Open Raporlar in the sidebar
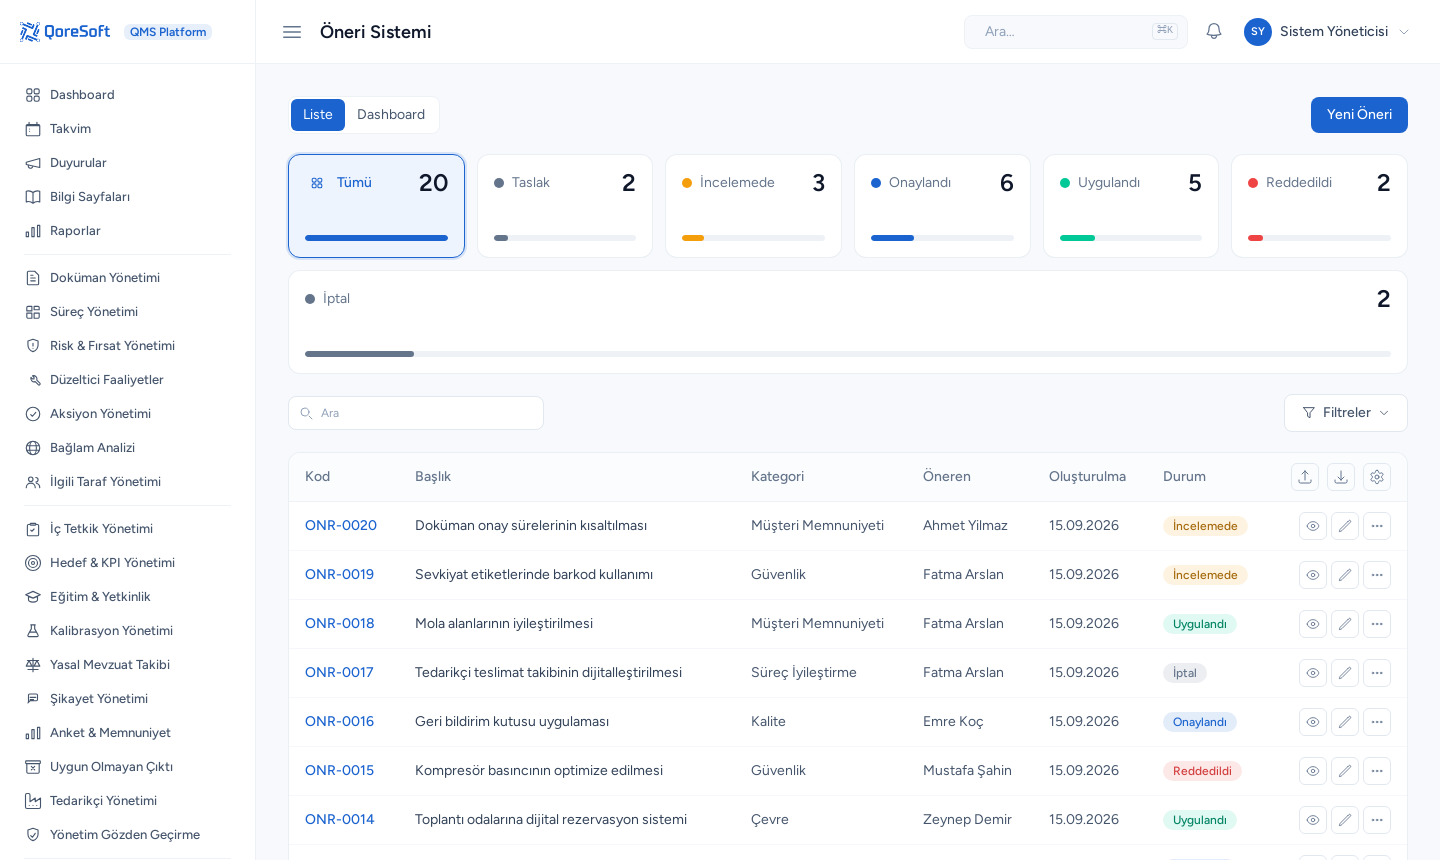Viewport: 1440px width, 860px height. coord(128,231)
